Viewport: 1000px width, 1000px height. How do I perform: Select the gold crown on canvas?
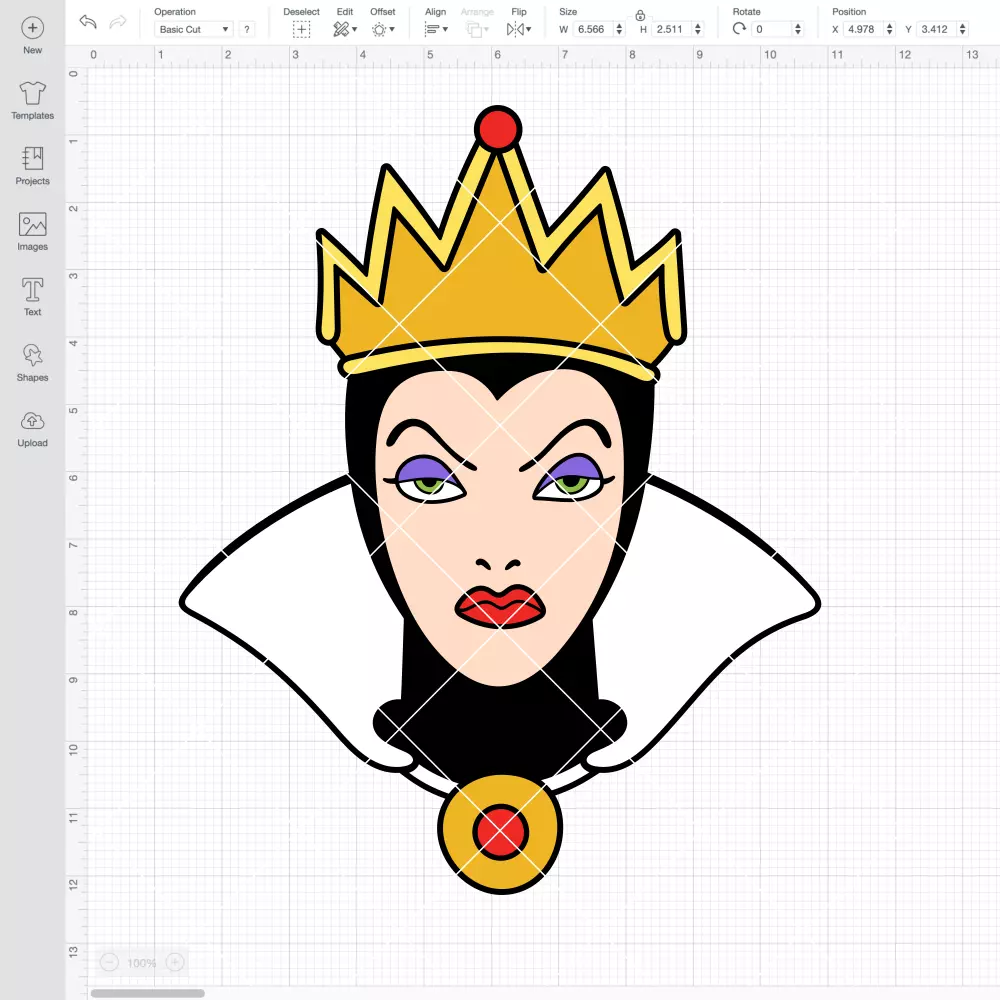(x=501, y=300)
